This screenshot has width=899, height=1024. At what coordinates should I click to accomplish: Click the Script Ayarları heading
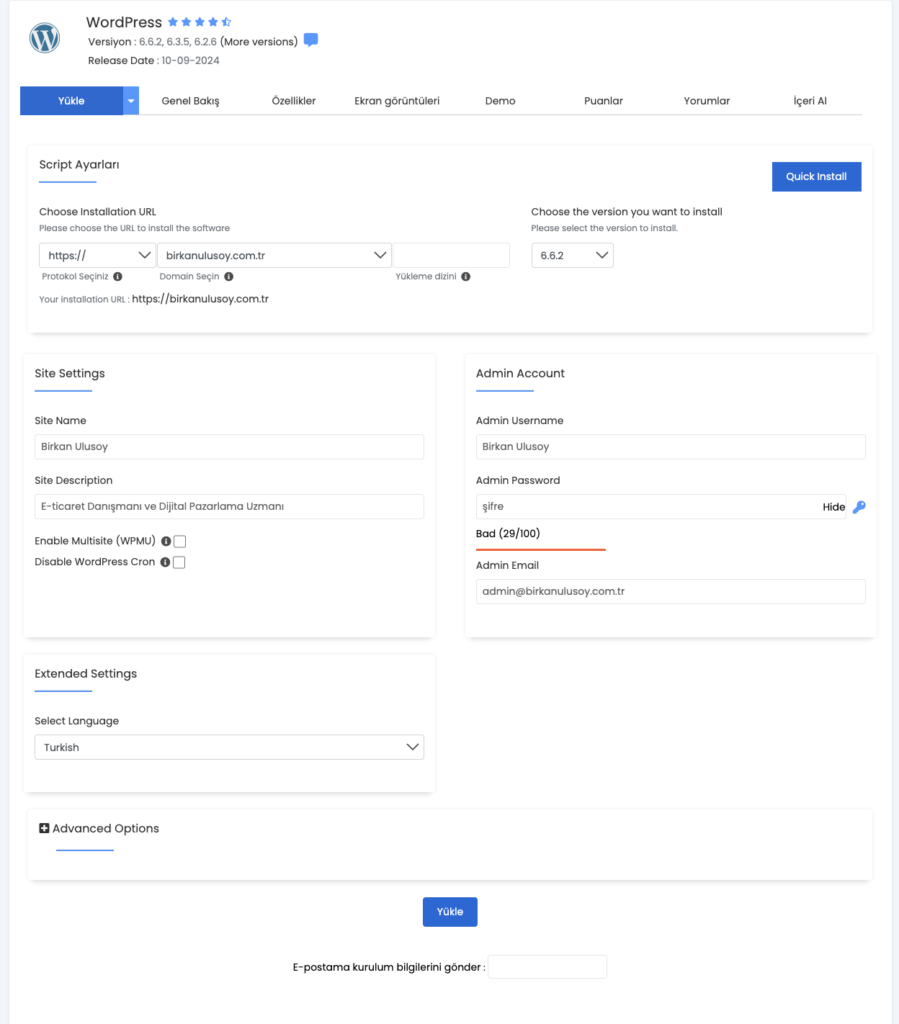point(79,165)
